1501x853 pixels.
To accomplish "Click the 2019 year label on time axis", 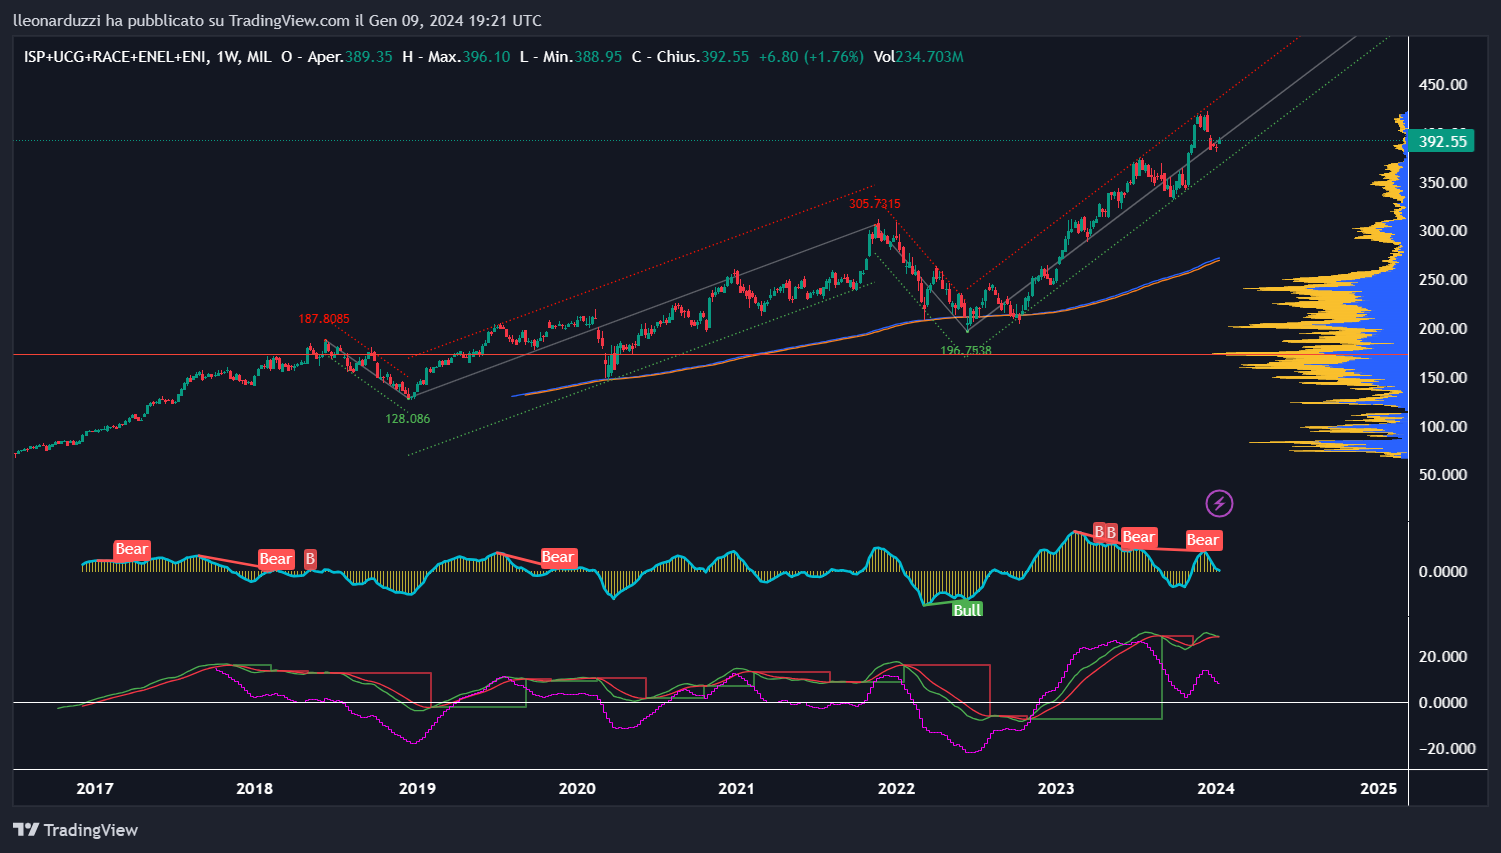I will click(x=417, y=789).
